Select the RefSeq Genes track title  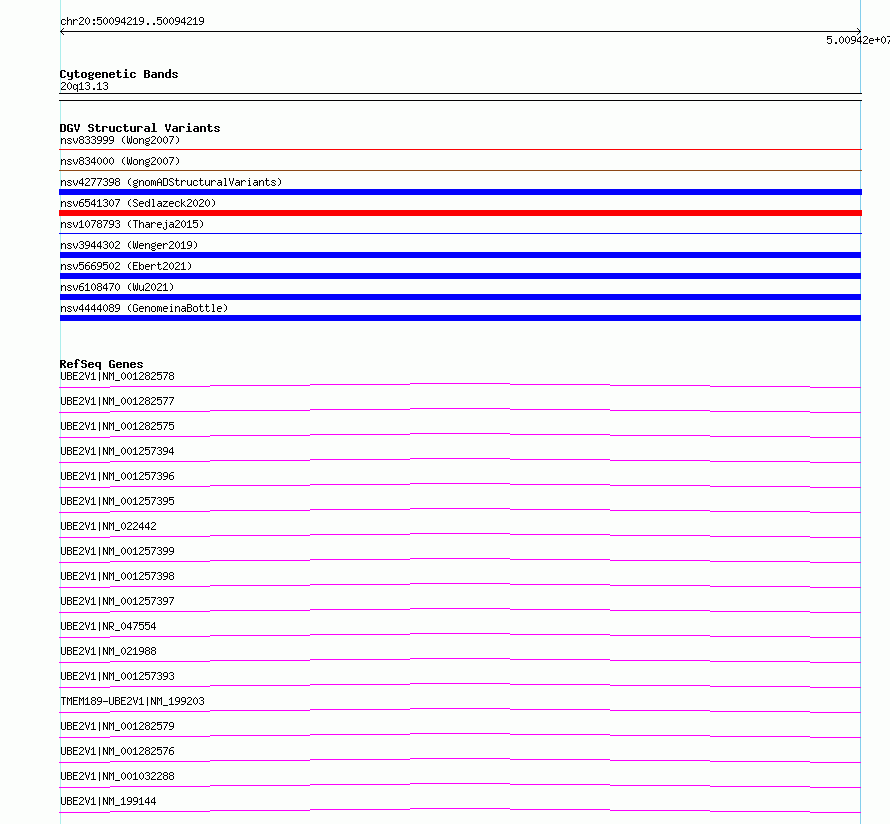[x=101, y=364]
